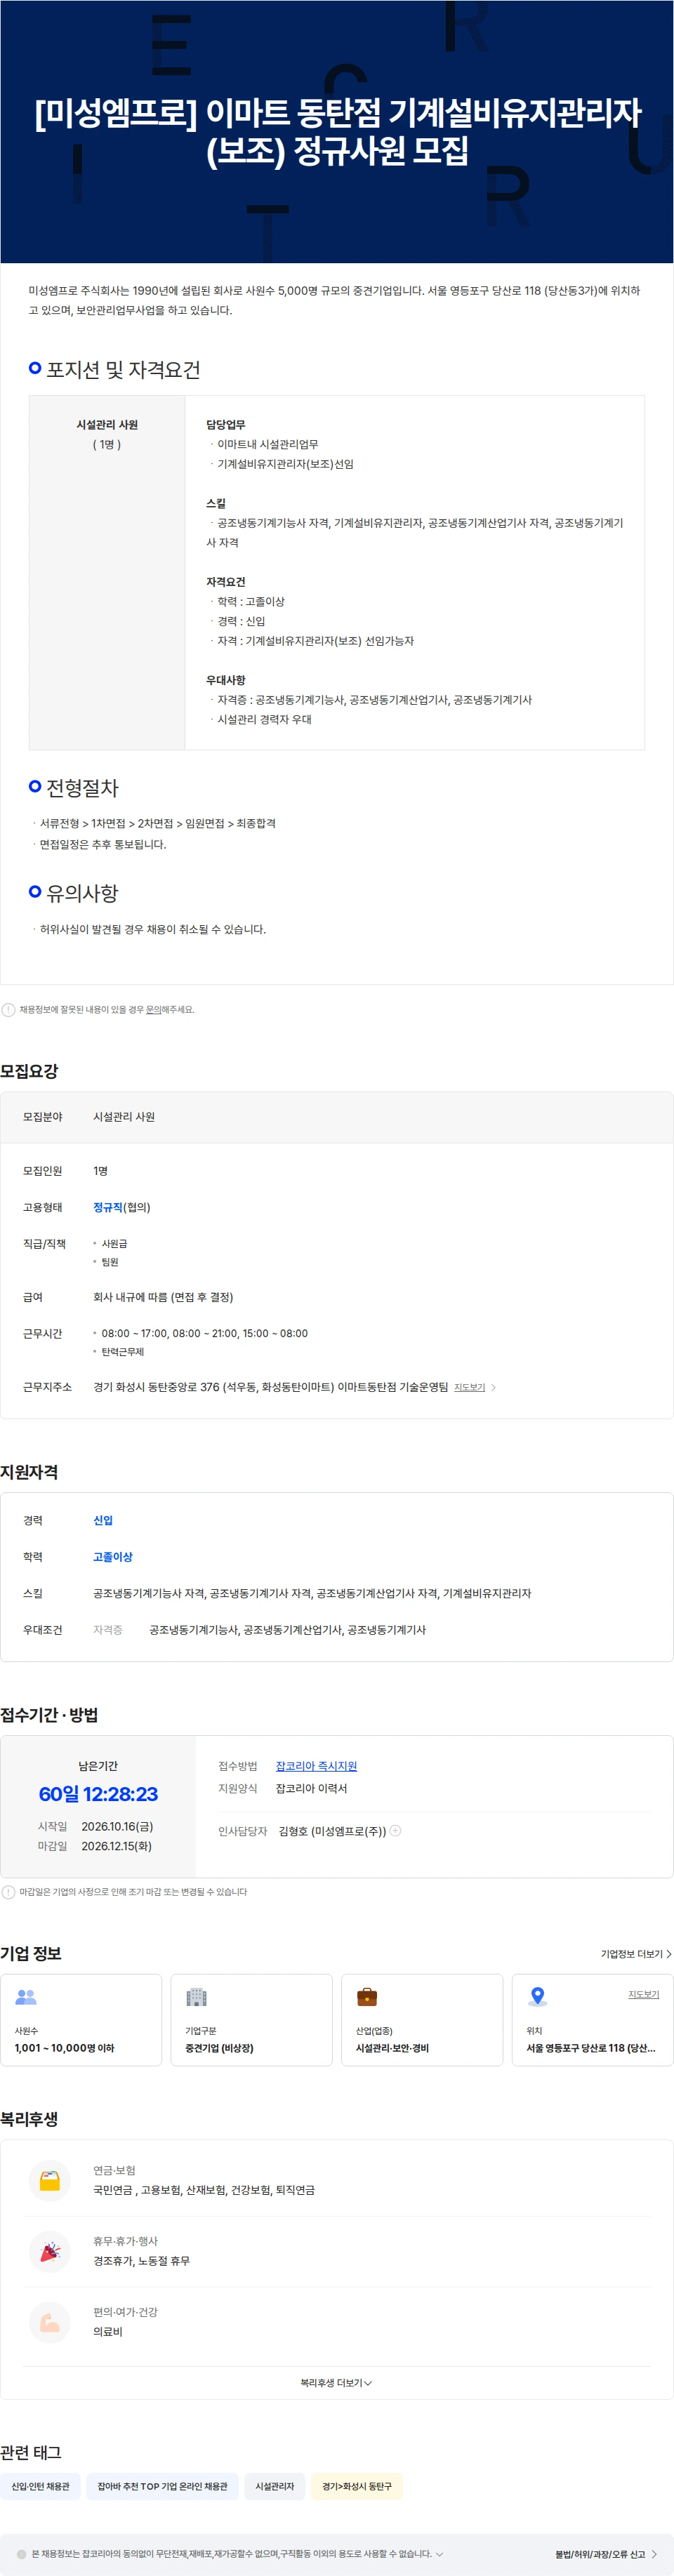
Task: Click the 잡코리아 즉시지원 link
Action: pos(316,1767)
